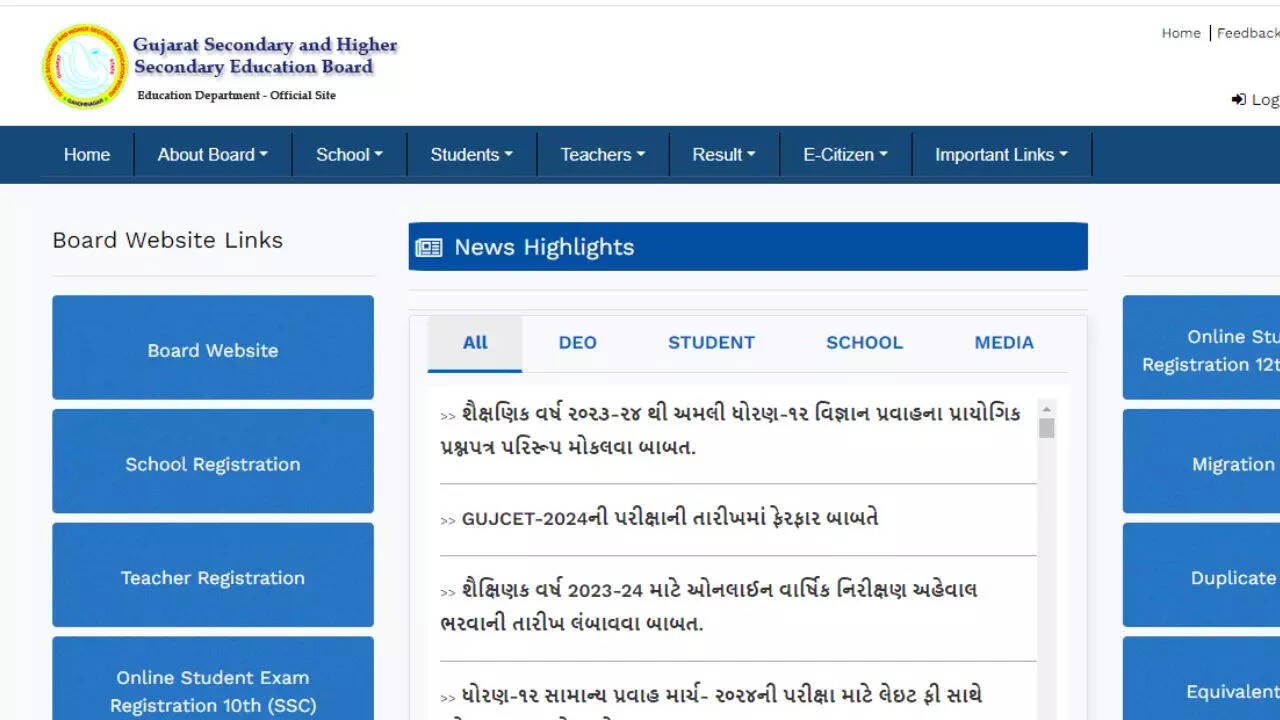Click the Gujarat Board logo emblem
This screenshot has height=720, width=1280.
tap(85, 66)
